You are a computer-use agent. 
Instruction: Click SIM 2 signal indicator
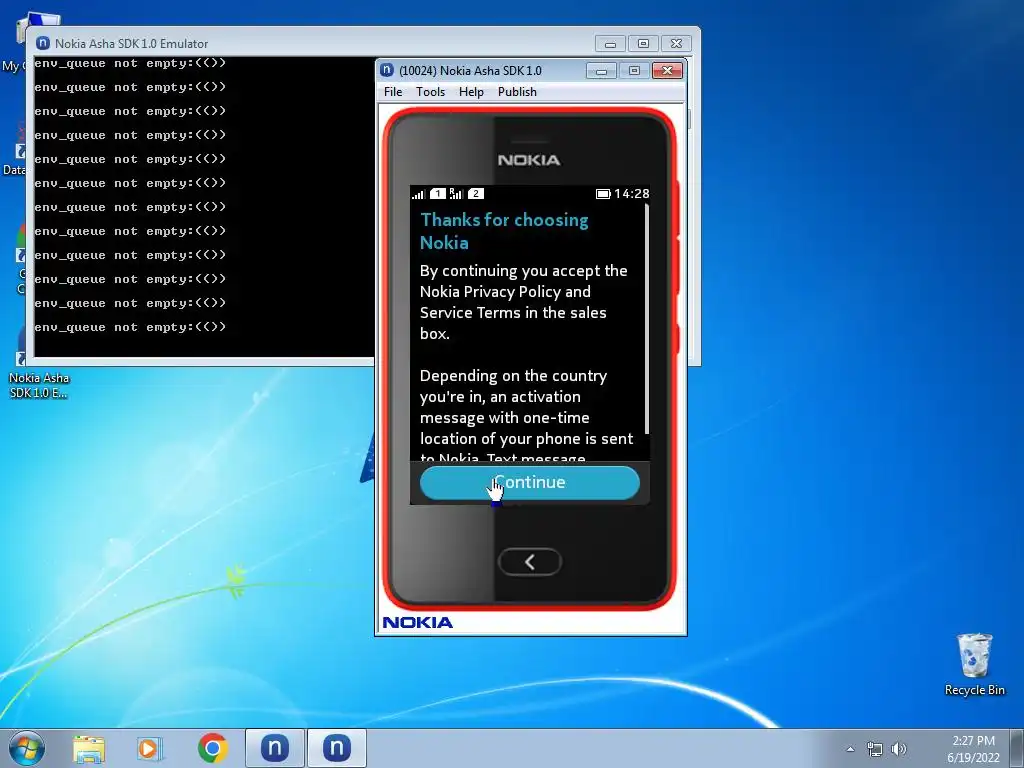pos(467,193)
